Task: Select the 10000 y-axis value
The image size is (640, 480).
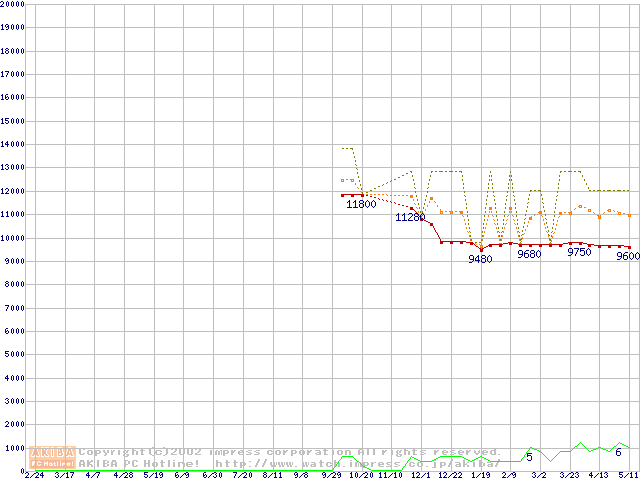Action: coord(12,238)
